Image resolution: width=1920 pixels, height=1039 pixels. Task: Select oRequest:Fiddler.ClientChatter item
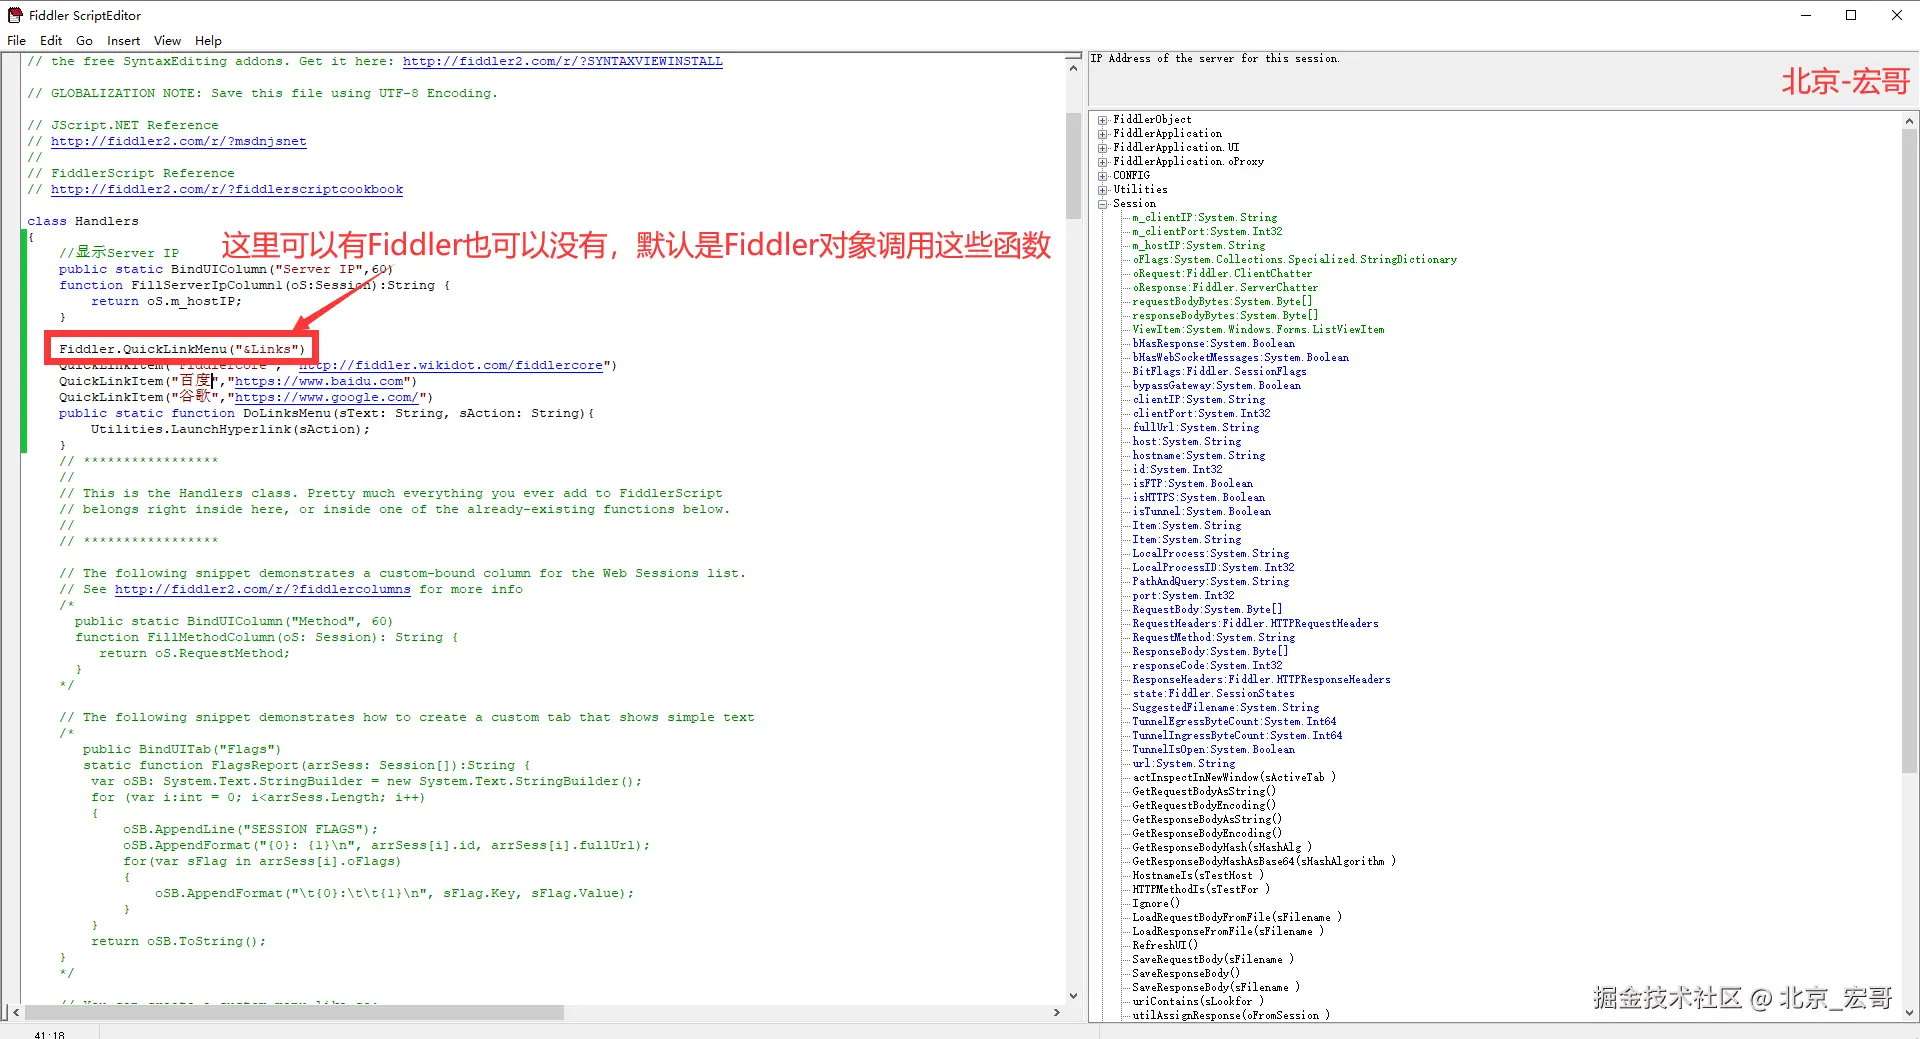(x=1222, y=274)
